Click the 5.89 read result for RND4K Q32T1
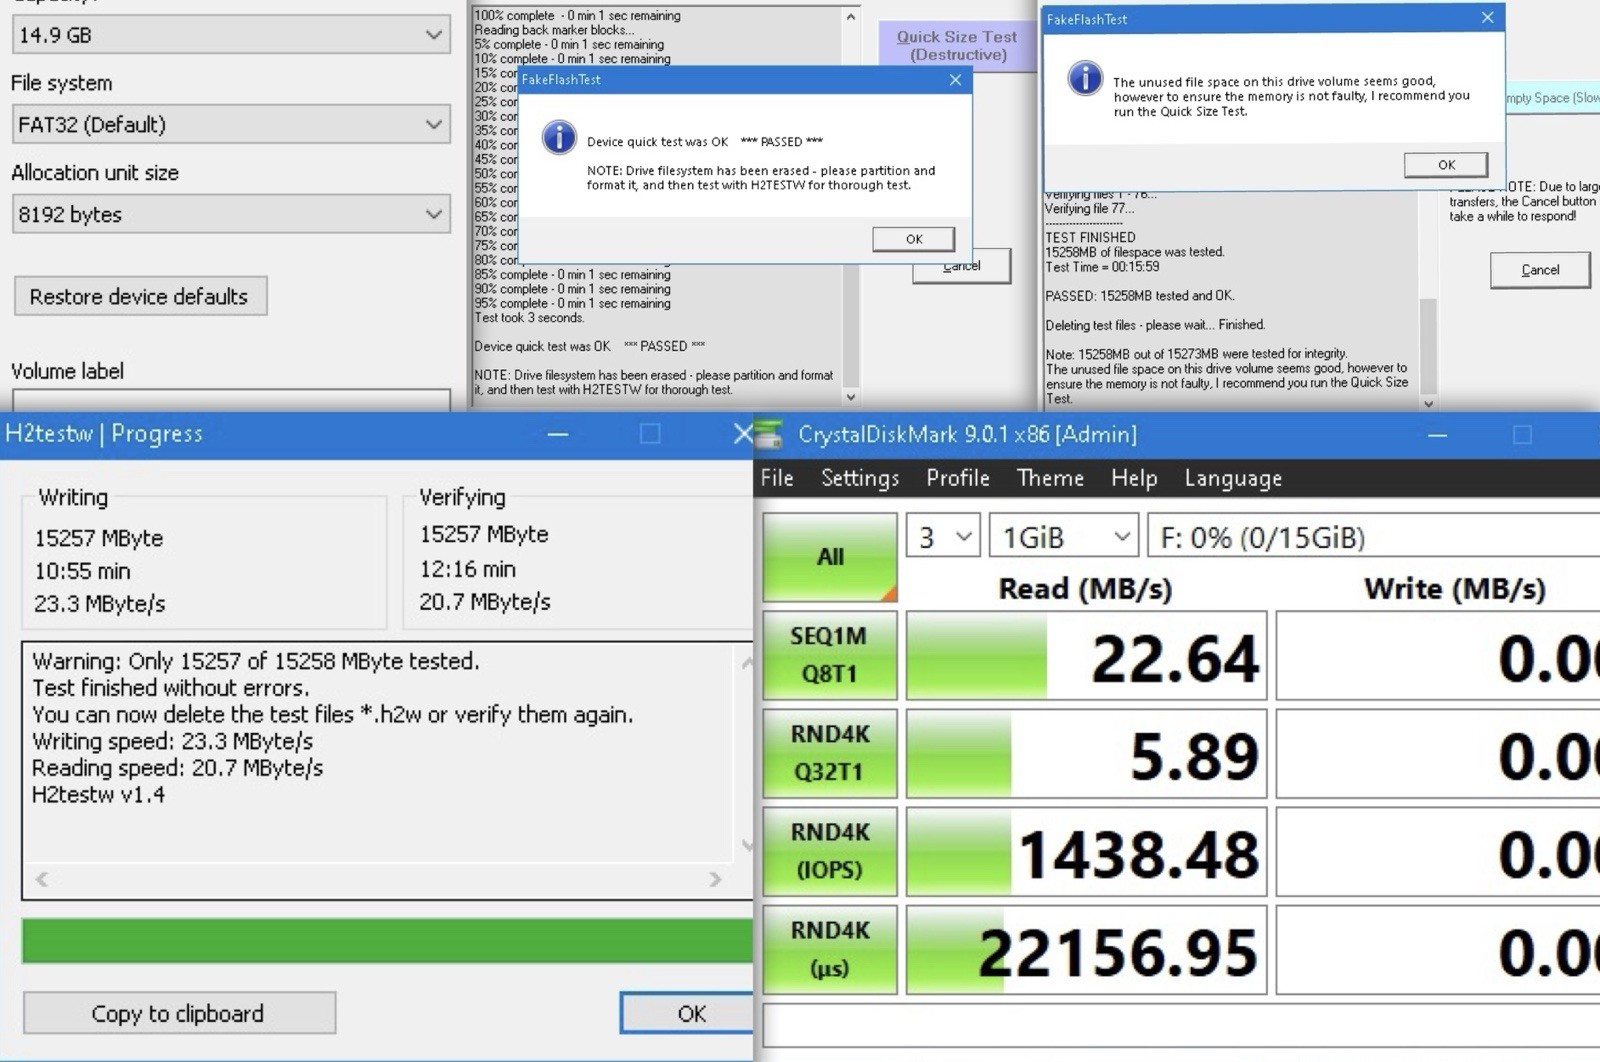Image resolution: width=1600 pixels, height=1062 pixels. point(1086,753)
